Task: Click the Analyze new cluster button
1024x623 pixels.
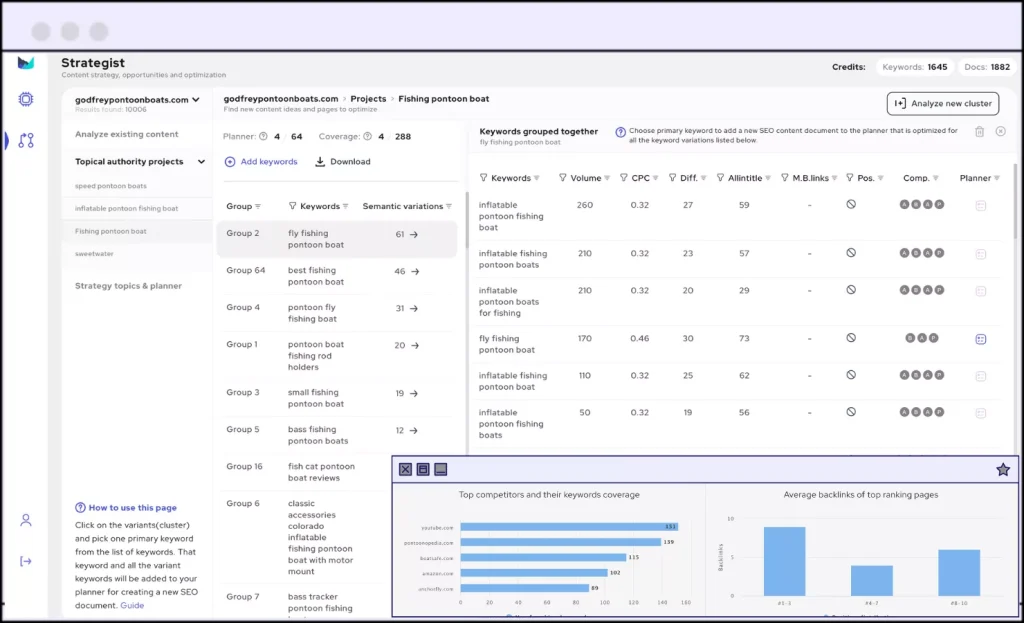Action: point(942,103)
